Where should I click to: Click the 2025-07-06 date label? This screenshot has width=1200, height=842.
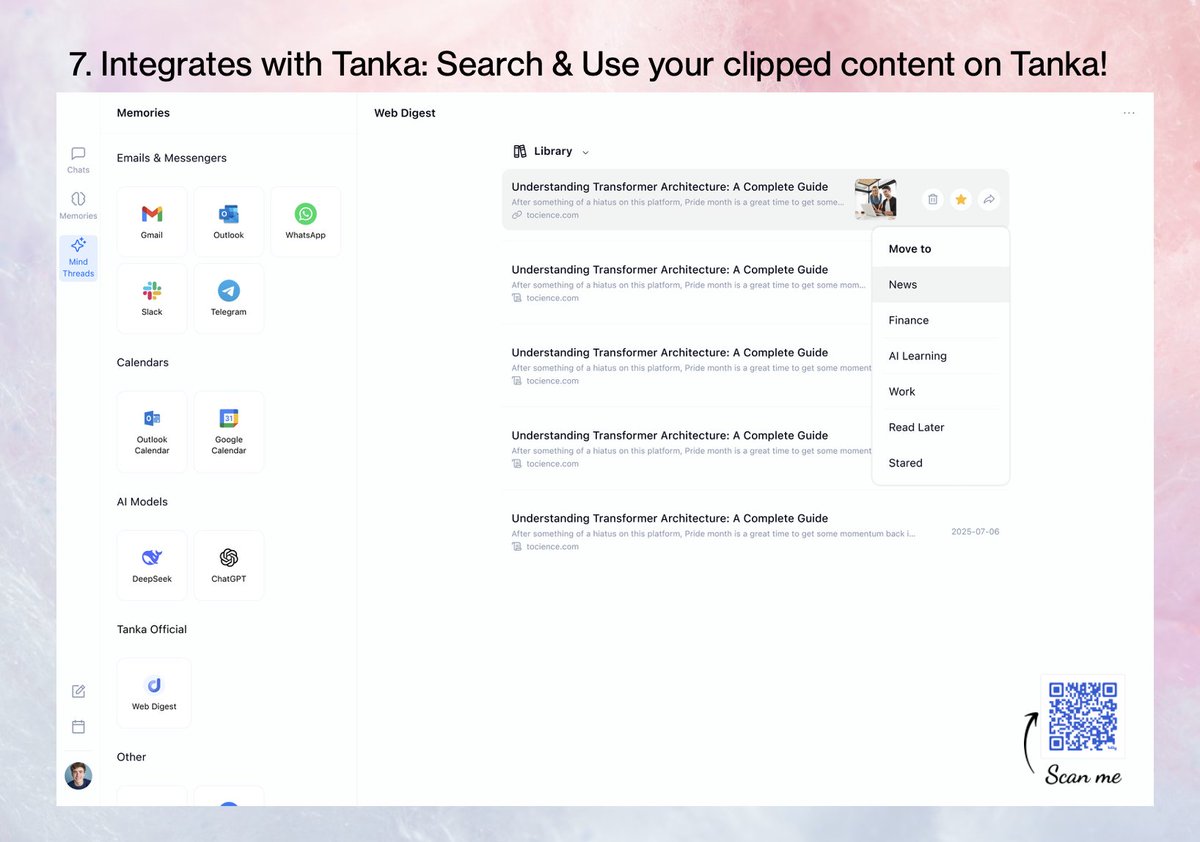975,532
